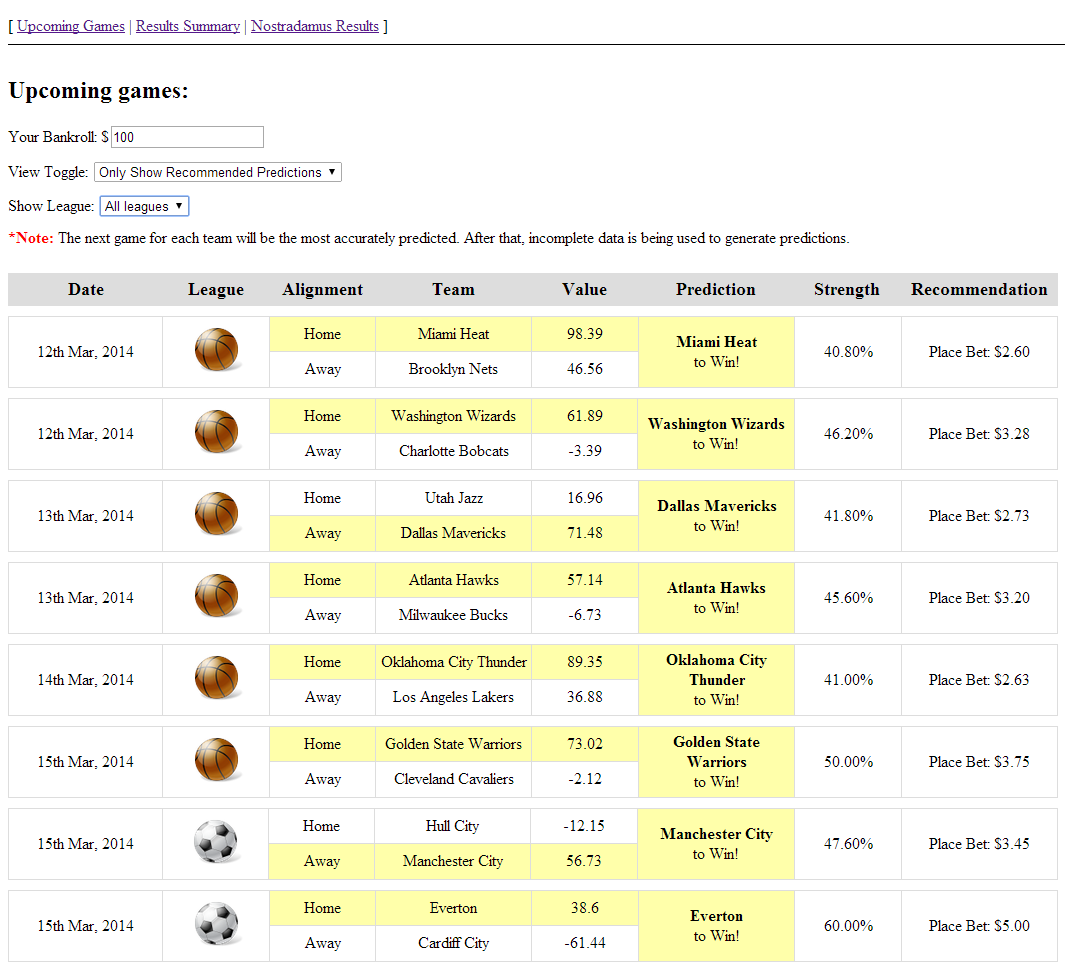Select the Washington Wizards team cell

pyautogui.click(x=454, y=416)
